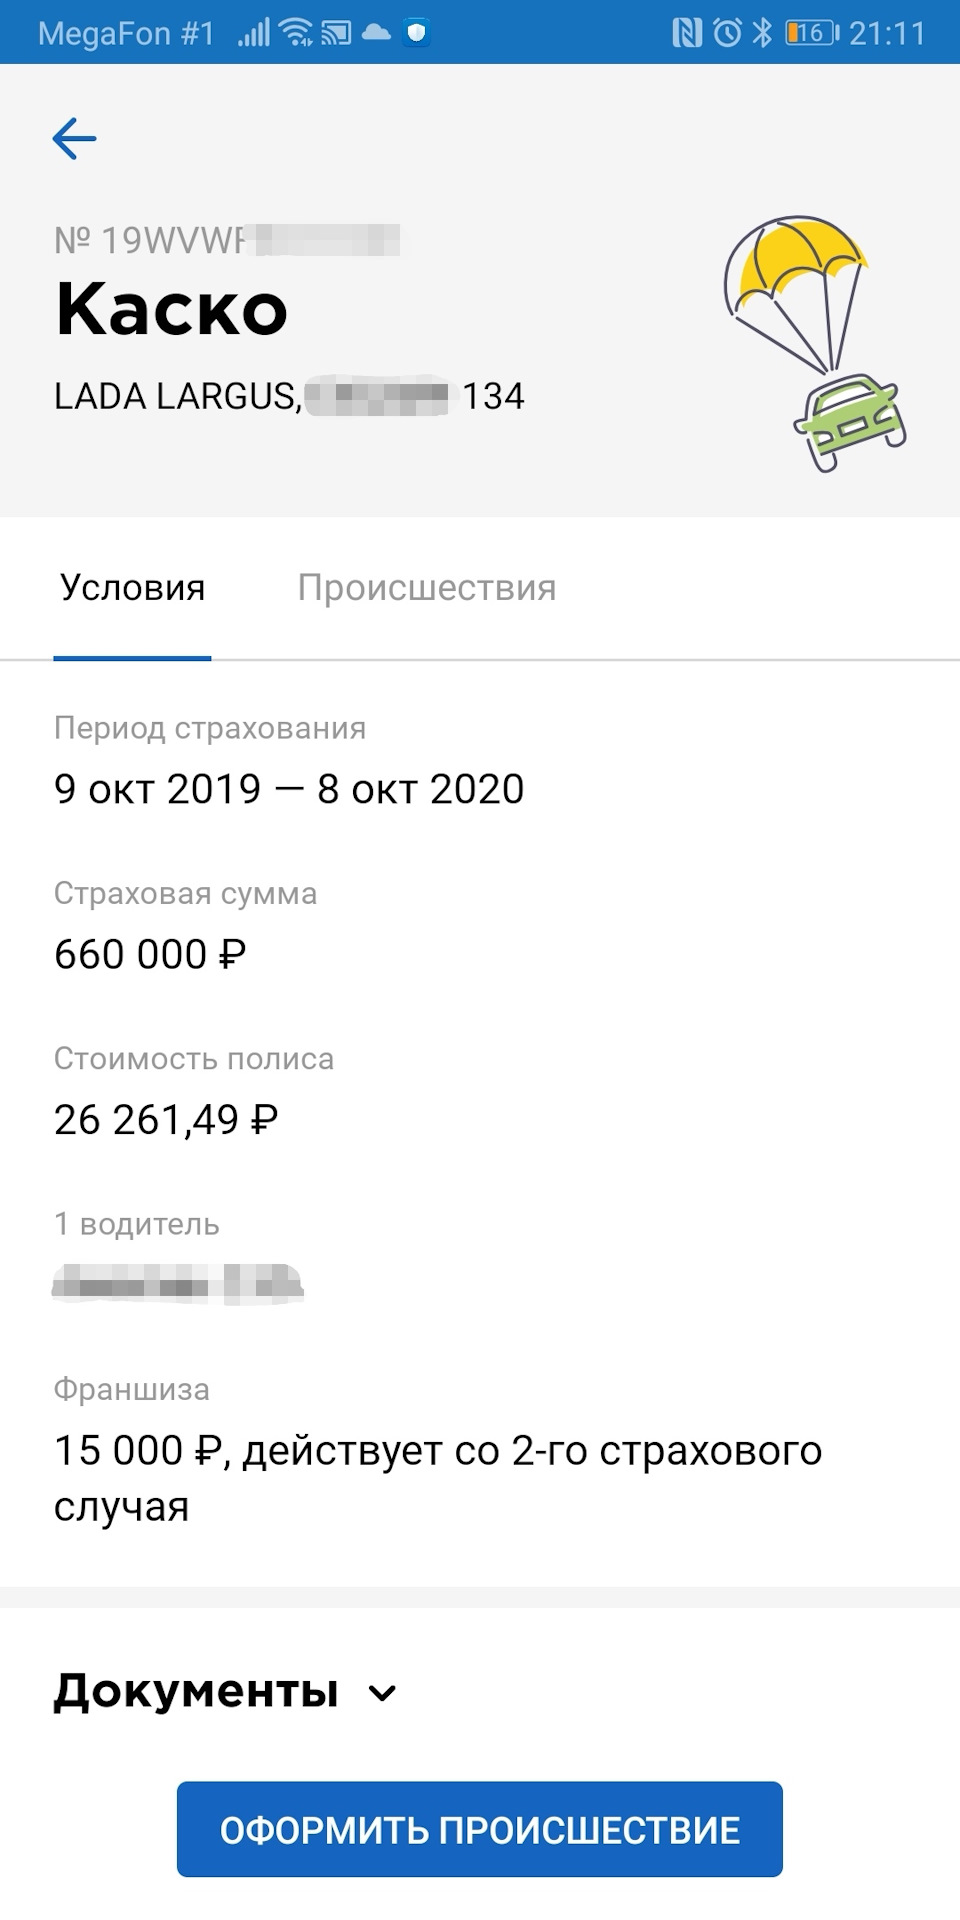The width and height of the screenshot is (960, 1920).
Task: Tap the back arrow
Action: pyautogui.click(x=75, y=139)
